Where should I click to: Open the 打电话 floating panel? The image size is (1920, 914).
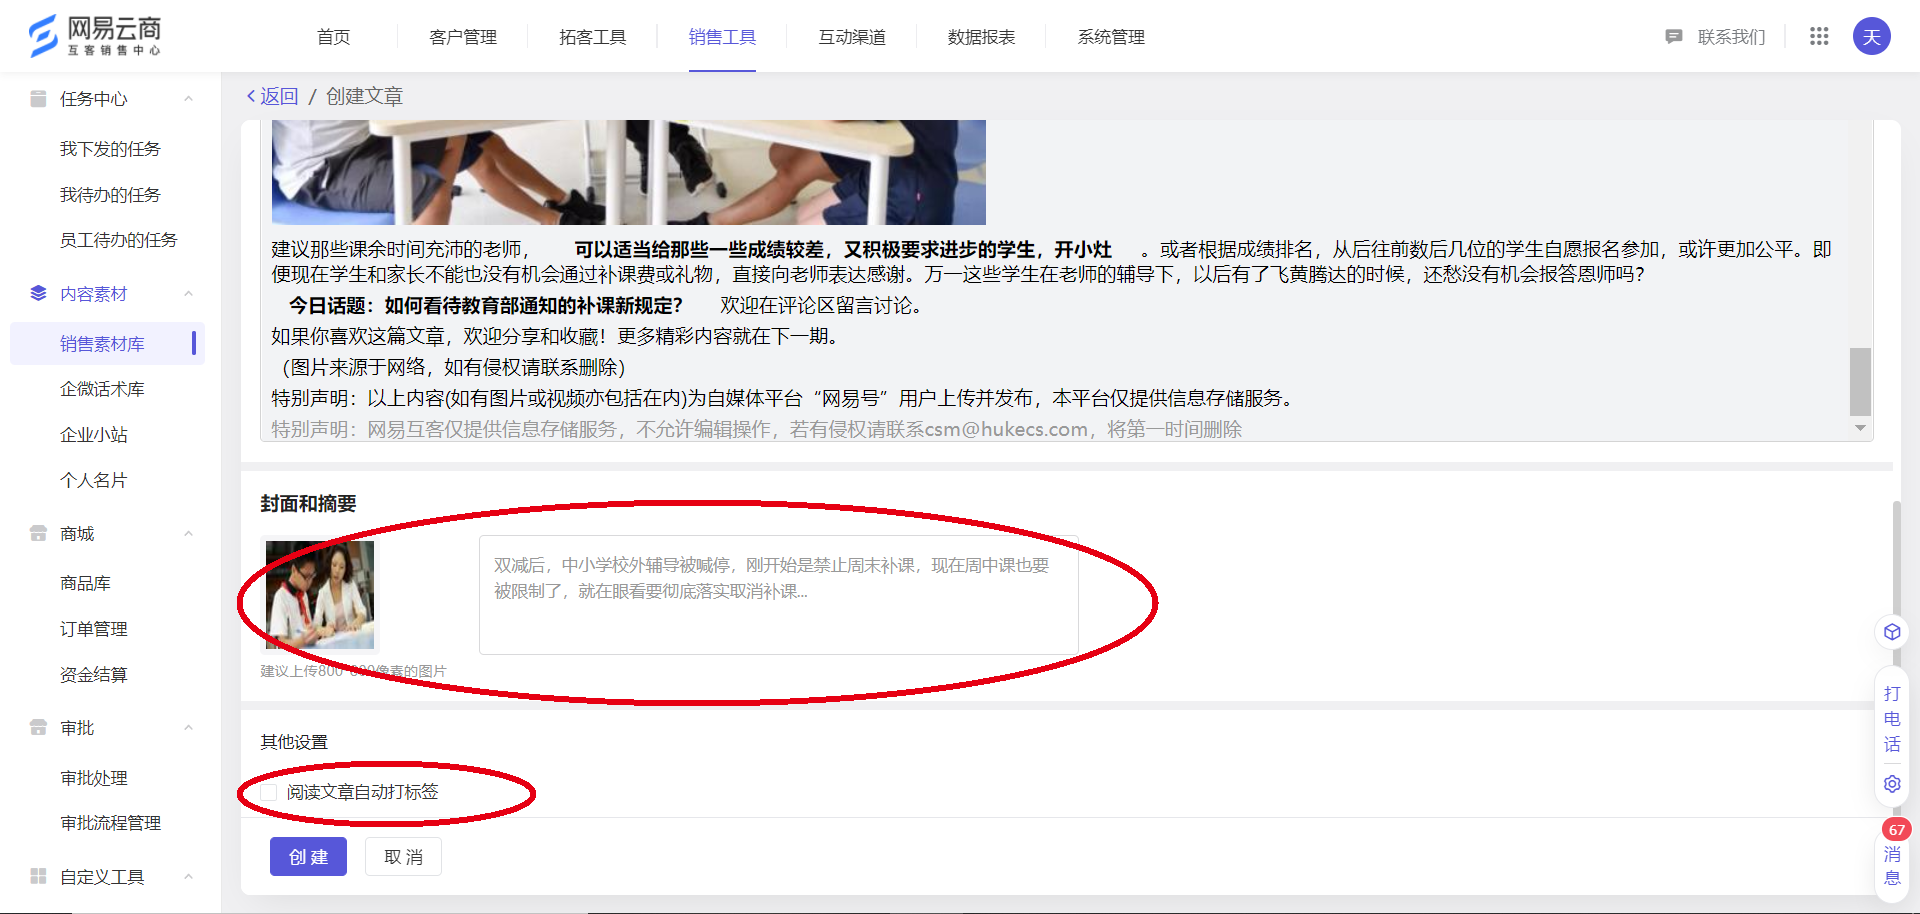tap(1892, 718)
